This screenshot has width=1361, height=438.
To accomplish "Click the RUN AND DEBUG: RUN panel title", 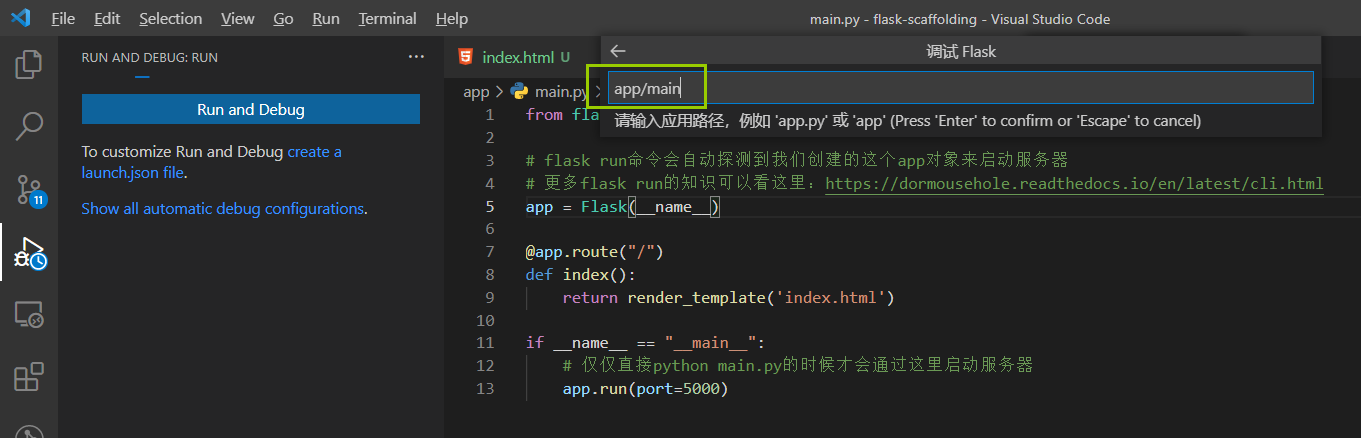I will tap(150, 57).
